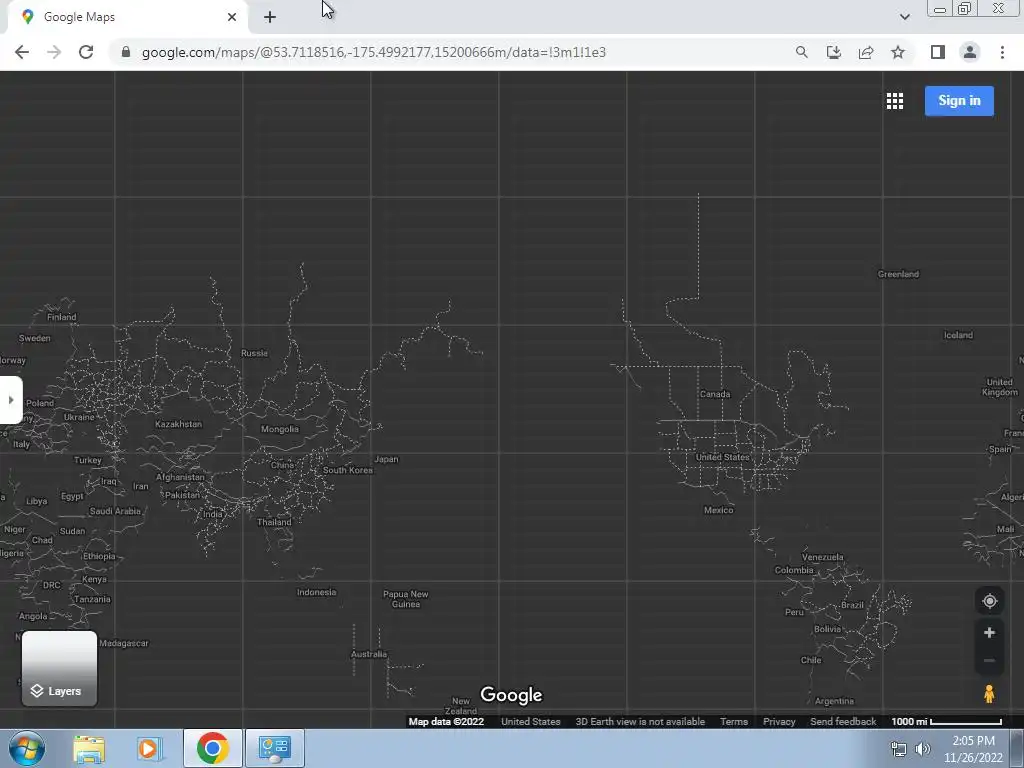Open Chrome's three-dot menu
The width and height of the screenshot is (1024, 768).
click(1002, 52)
